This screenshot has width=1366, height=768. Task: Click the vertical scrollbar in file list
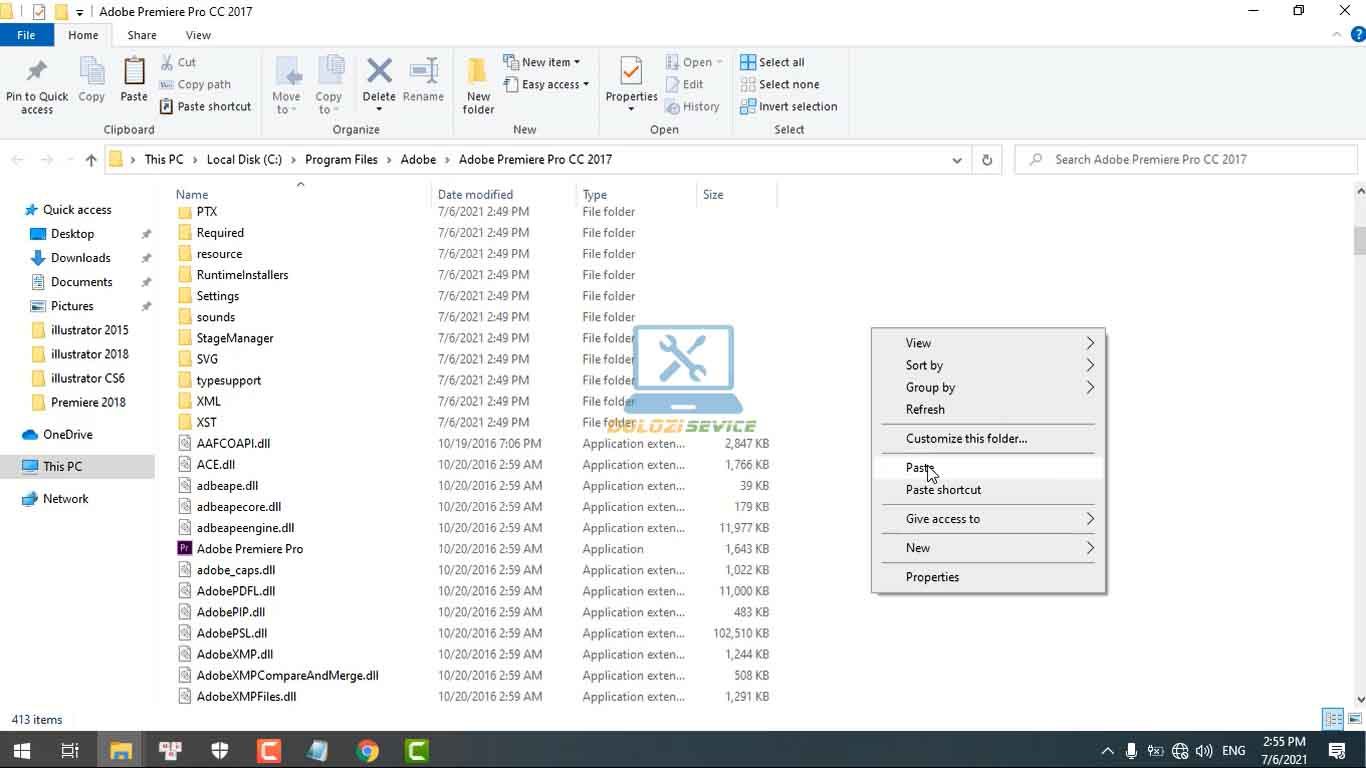(1359, 240)
